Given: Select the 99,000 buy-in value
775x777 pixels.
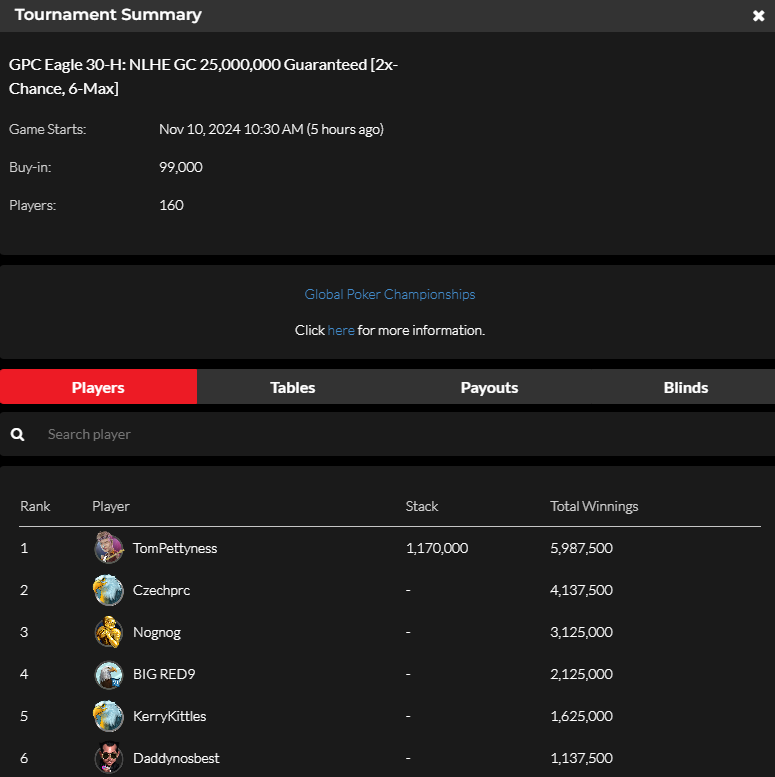Looking at the screenshot, I should [x=180, y=167].
